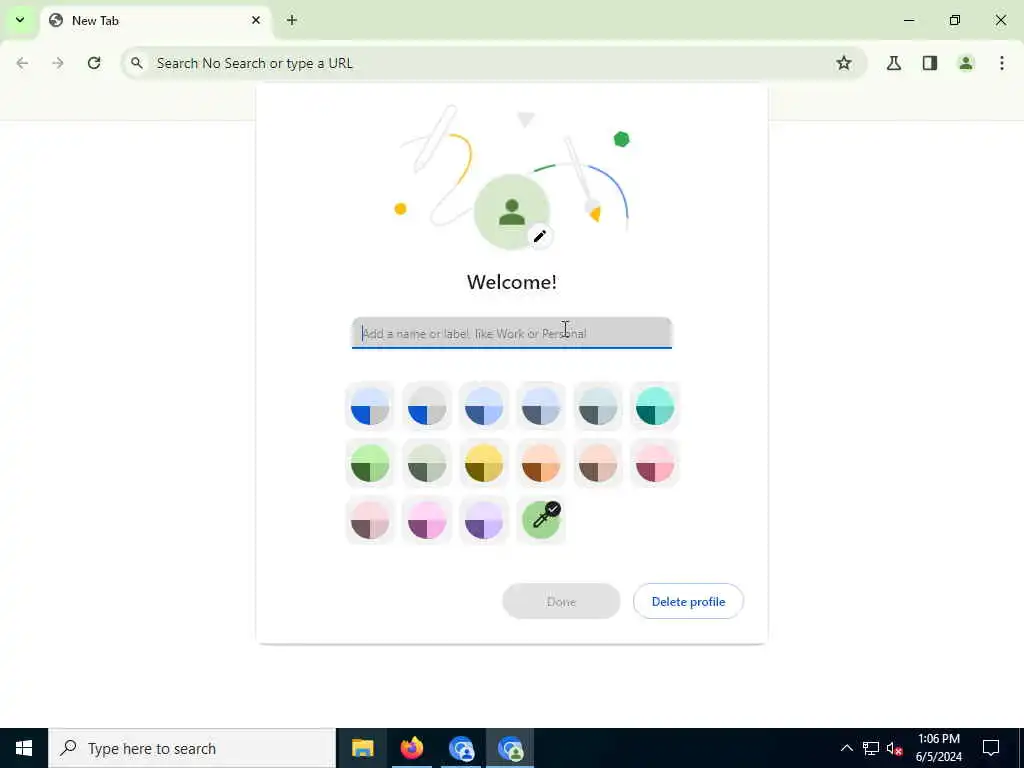Screen dimensions: 1024x768
Task: Select the purple theme color swatch
Action: 484,520
